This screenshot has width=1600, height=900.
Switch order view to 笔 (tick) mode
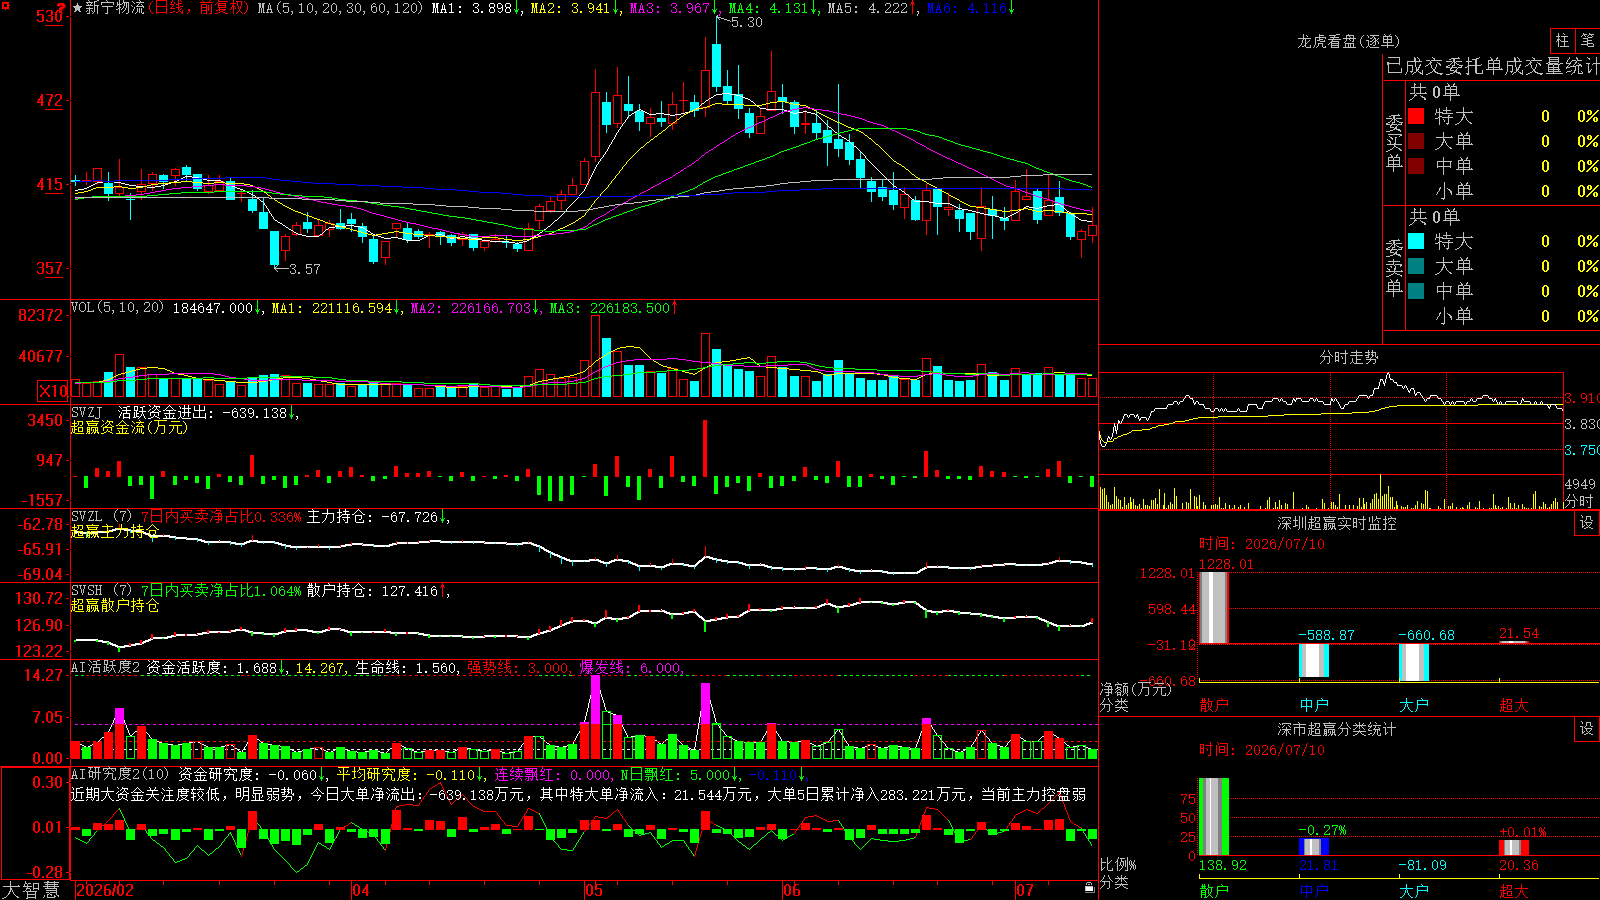point(1588,41)
